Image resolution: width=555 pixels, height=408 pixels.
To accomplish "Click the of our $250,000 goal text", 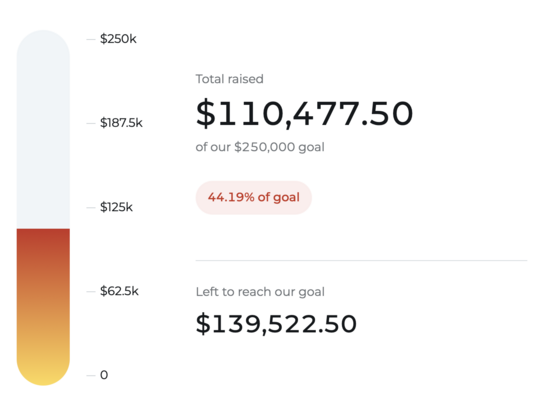I will [x=260, y=147].
